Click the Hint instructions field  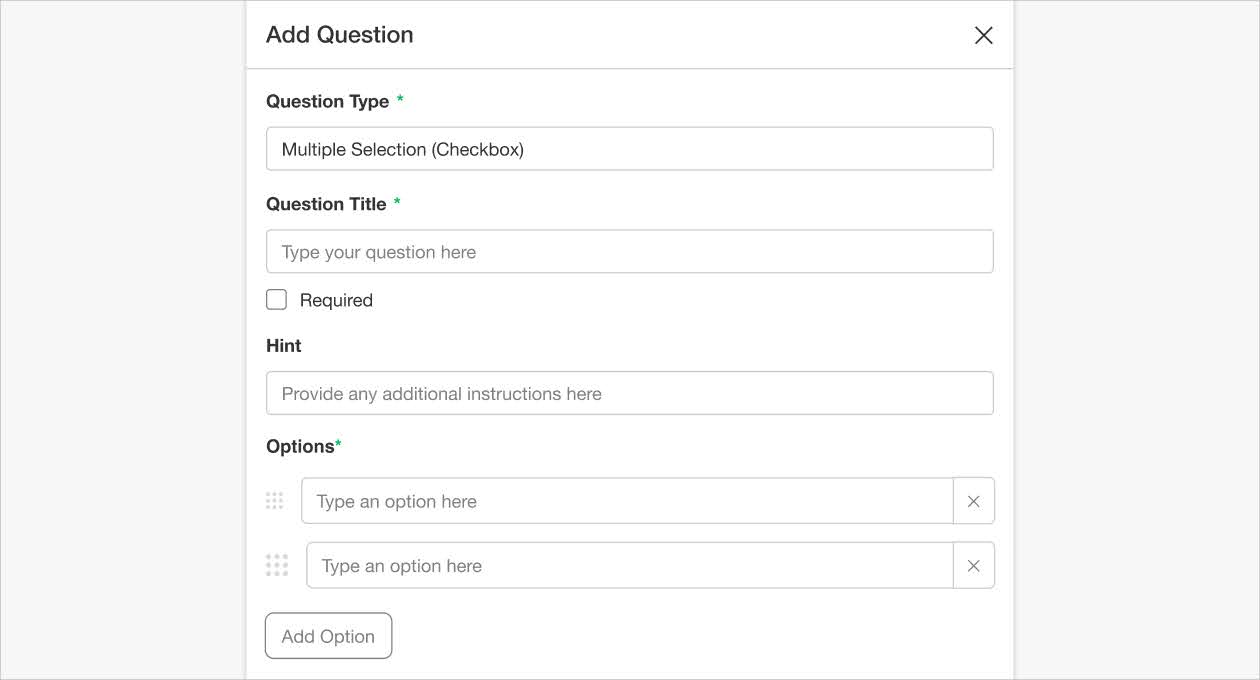pos(629,393)
